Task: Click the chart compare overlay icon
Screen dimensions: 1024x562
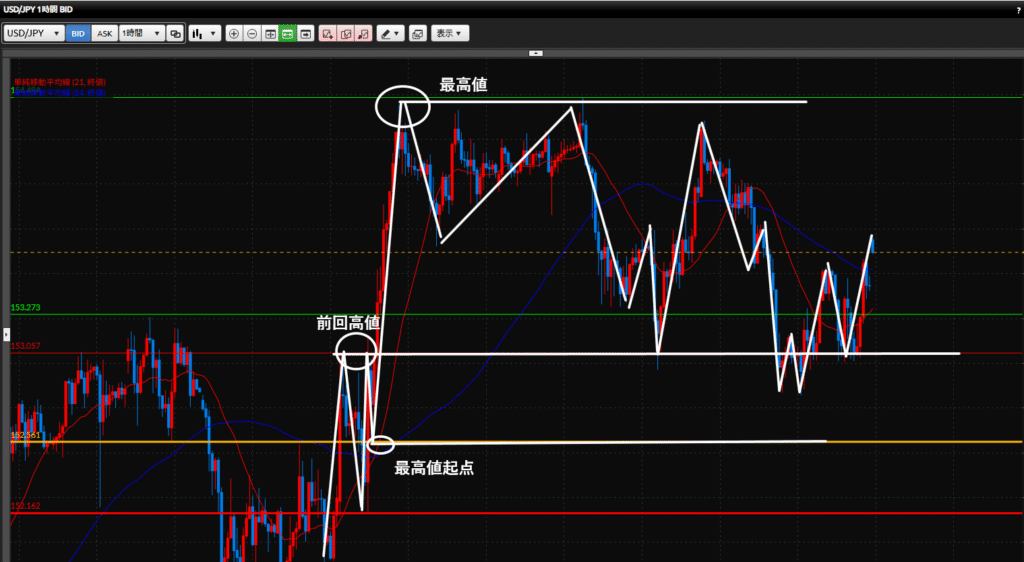Action: point(175,33)
